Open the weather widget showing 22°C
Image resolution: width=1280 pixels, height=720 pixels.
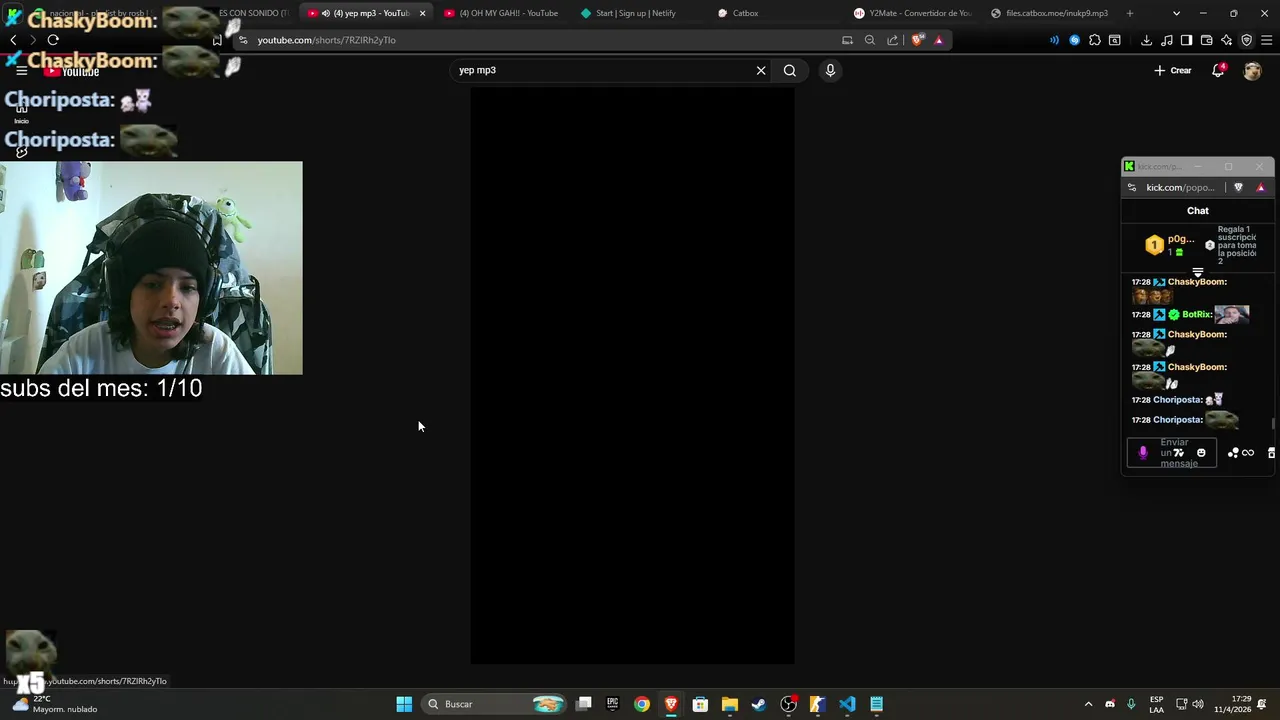[x=55, y=704]
